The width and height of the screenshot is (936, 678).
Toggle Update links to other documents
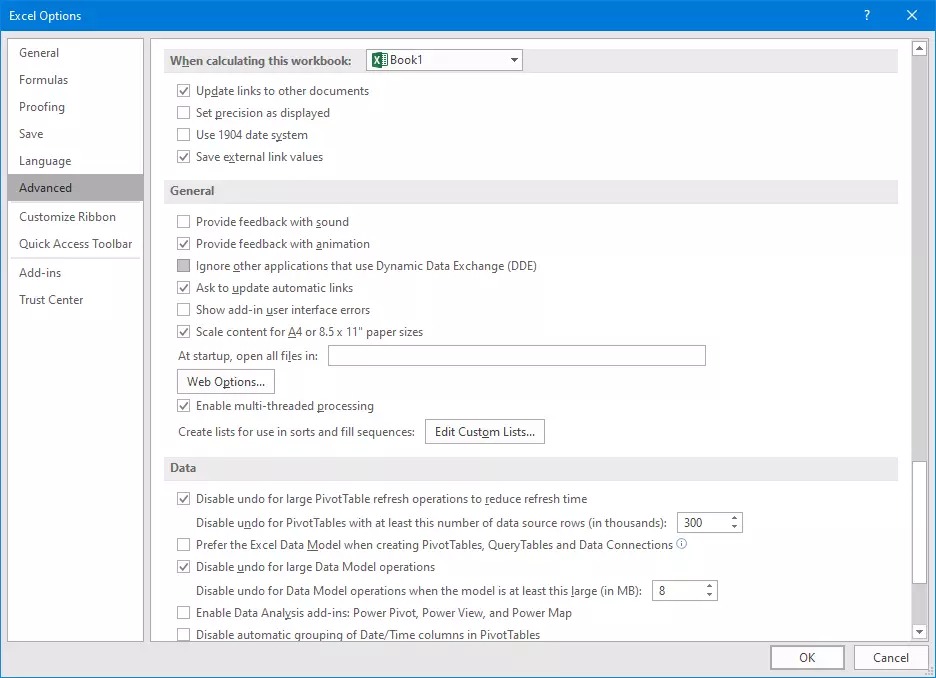coord(184,91)
